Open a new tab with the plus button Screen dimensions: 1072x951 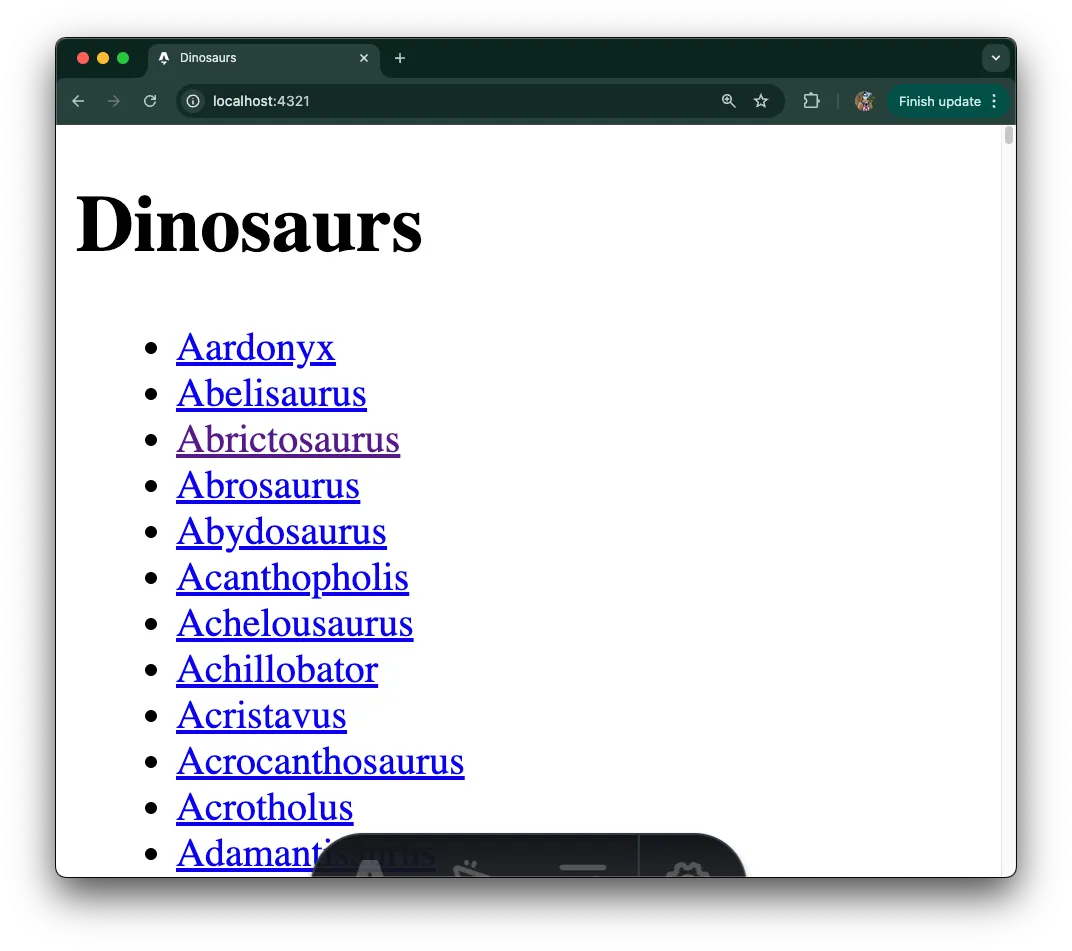(400, 58)
